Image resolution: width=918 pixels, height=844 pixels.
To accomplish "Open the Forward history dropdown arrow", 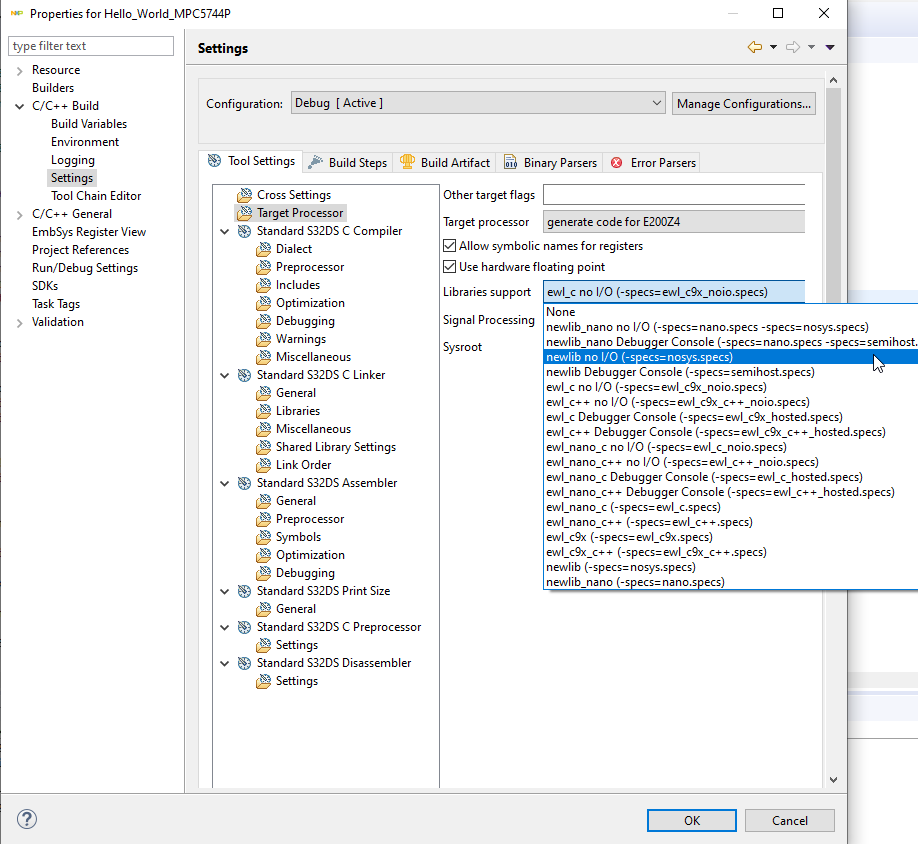I will (x=811, y=47).
